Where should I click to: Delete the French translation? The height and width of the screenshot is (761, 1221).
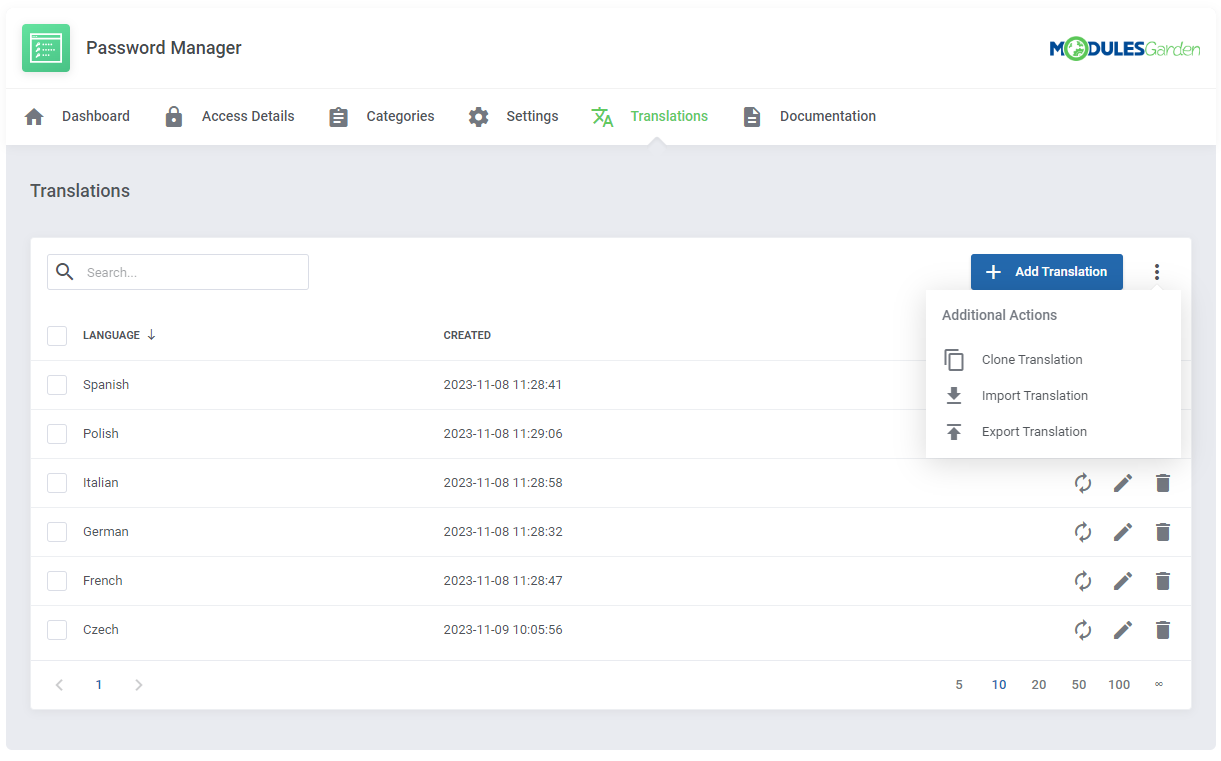click(x=1163, y=581)
